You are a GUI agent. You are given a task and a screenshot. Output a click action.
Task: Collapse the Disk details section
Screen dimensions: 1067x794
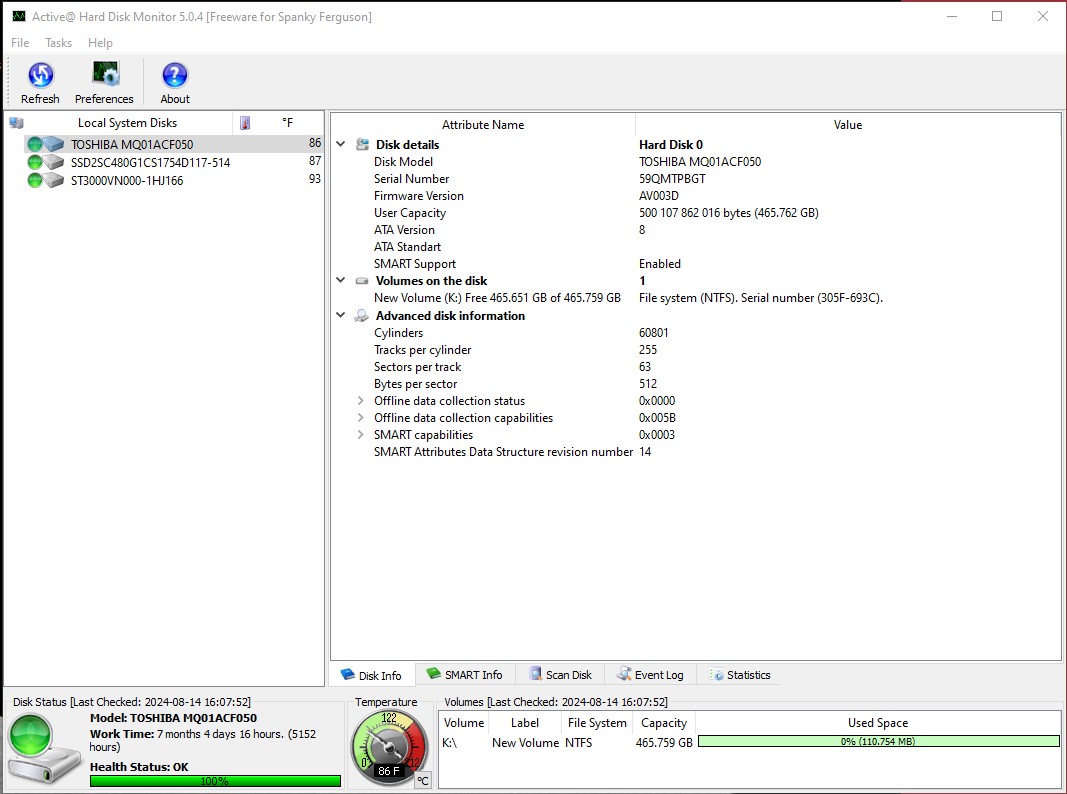coord(341,144)
